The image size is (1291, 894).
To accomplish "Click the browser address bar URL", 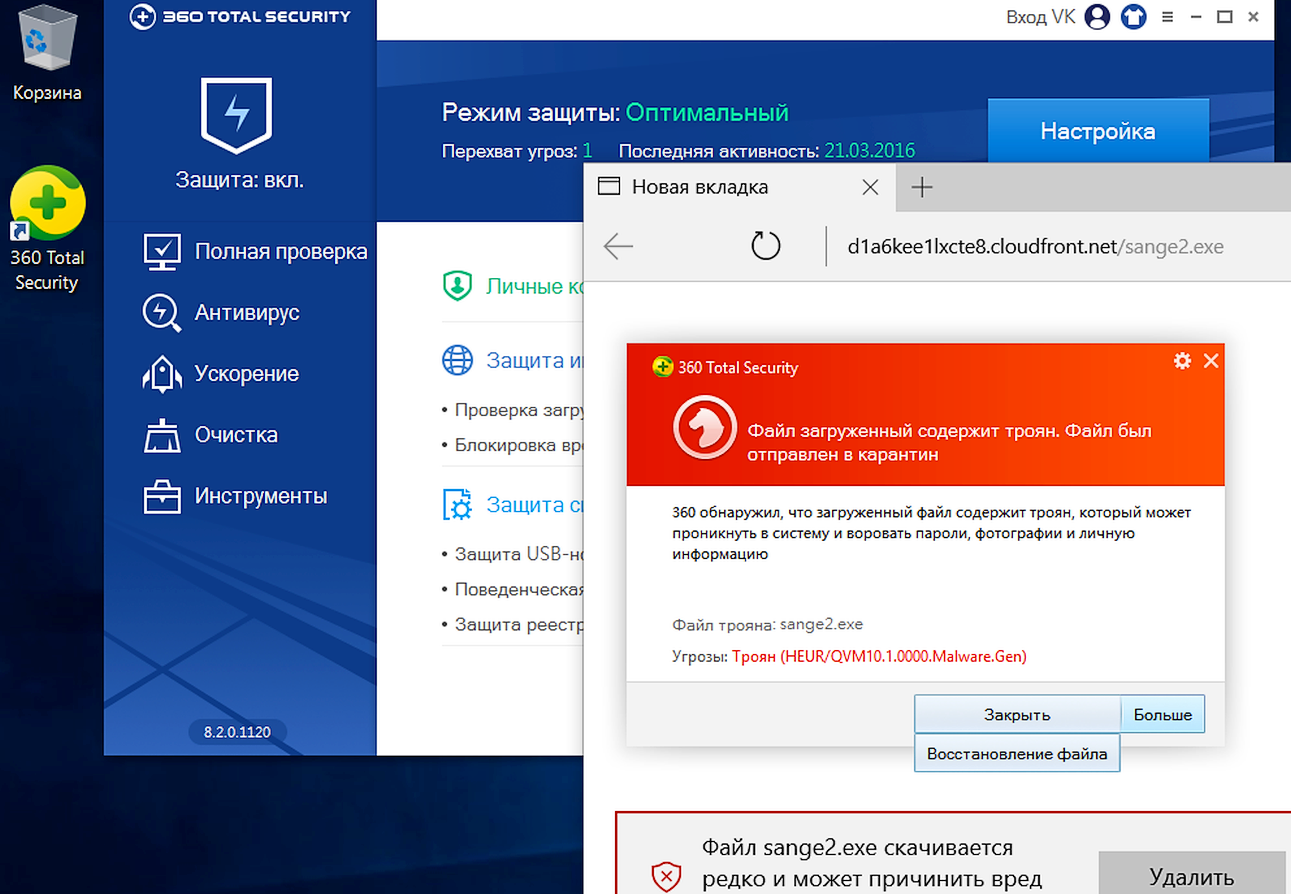I will 1035,246.
